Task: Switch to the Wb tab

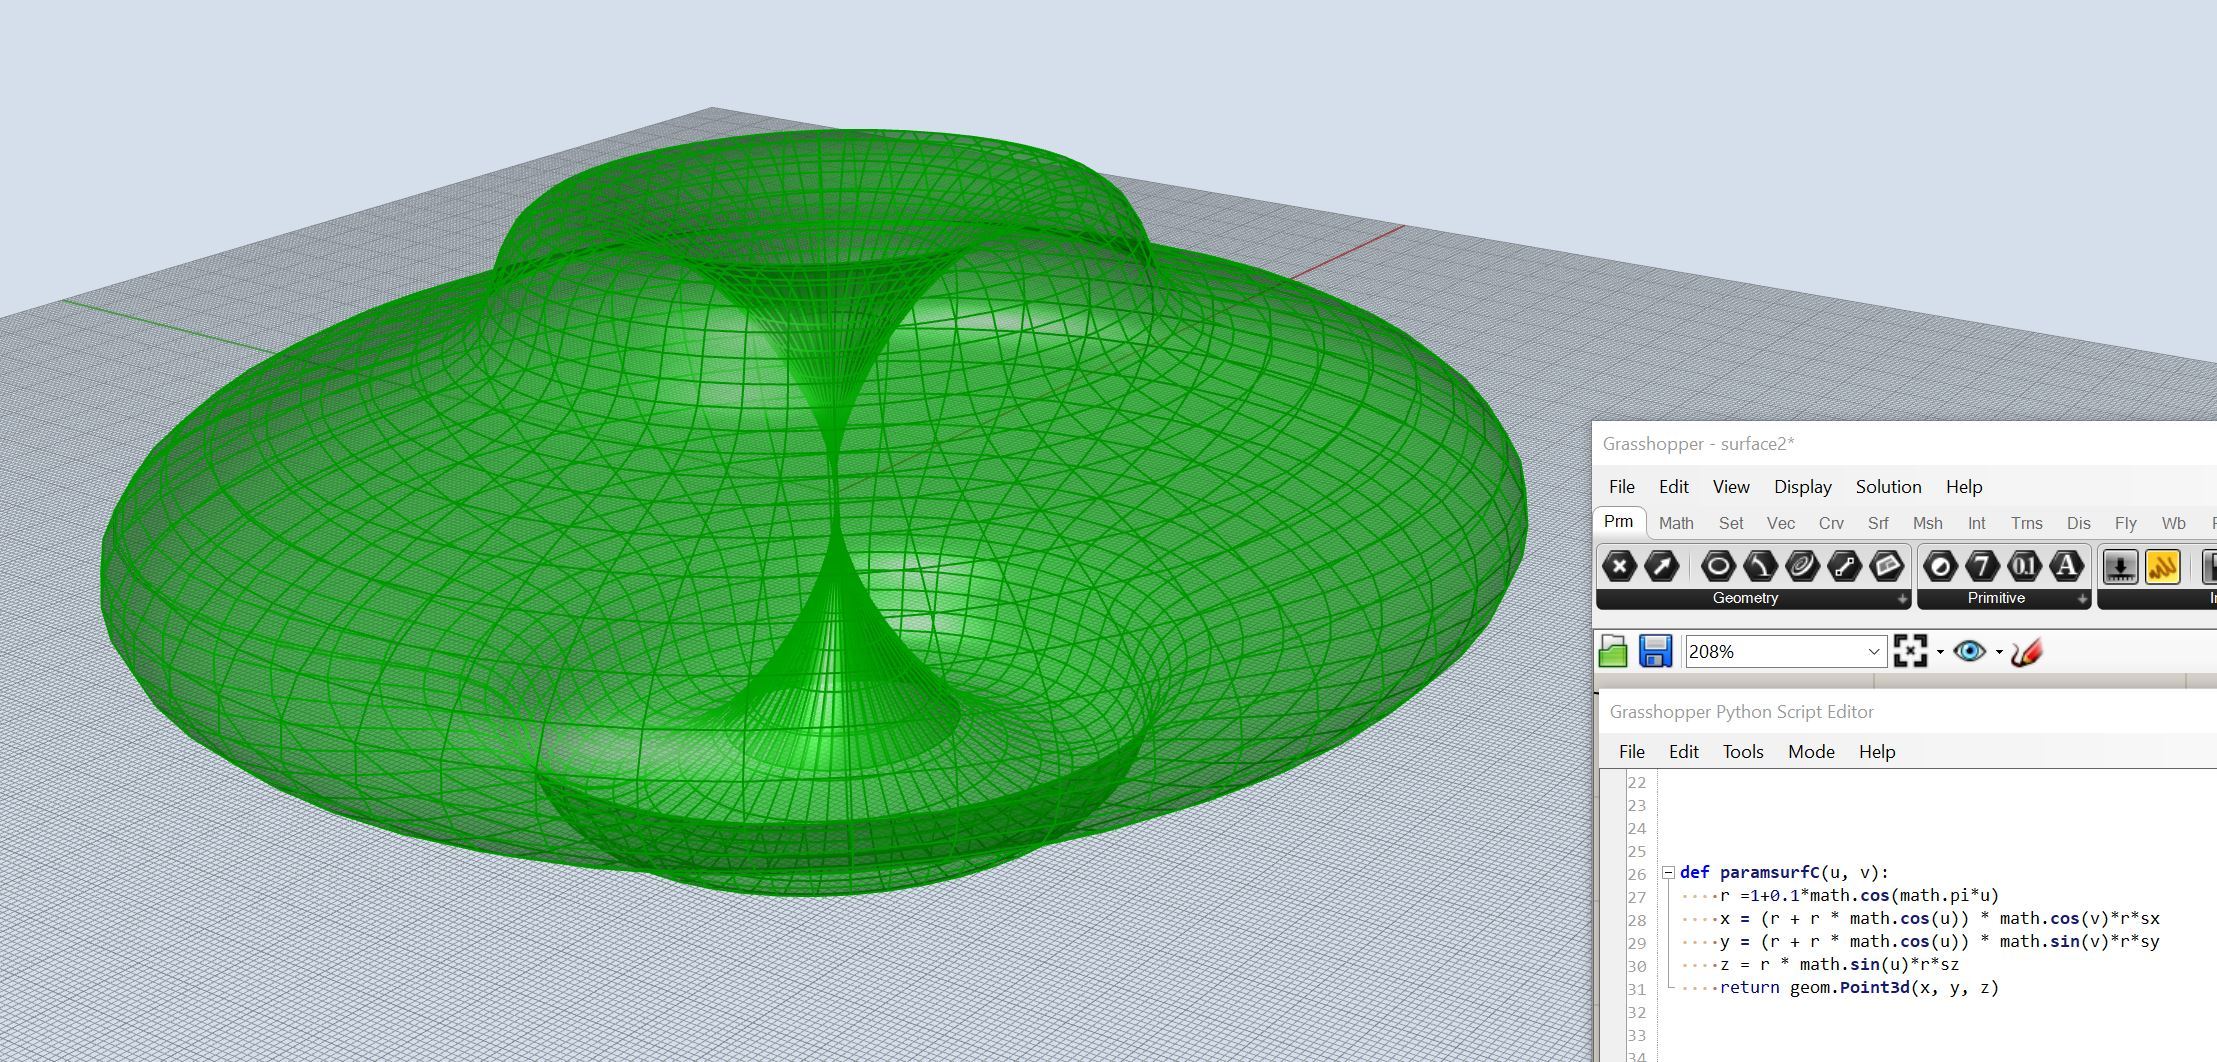Action: [2174, 523]
